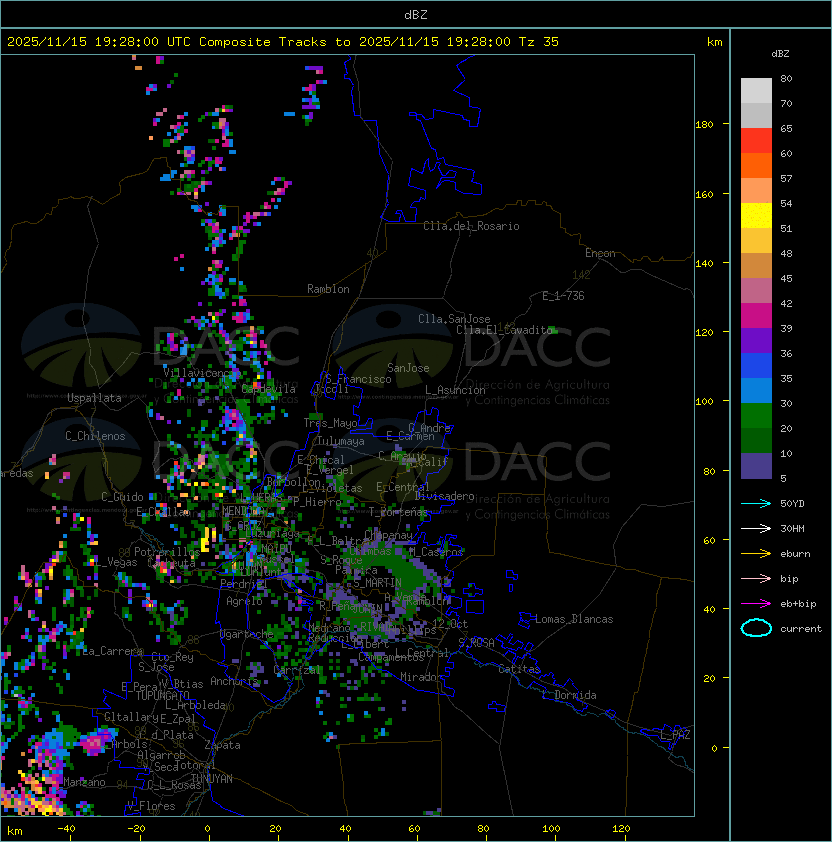This screenshot has height=842, width=832.
Task: Click the 'Potrerillos' place label
Action: [167, 552]
